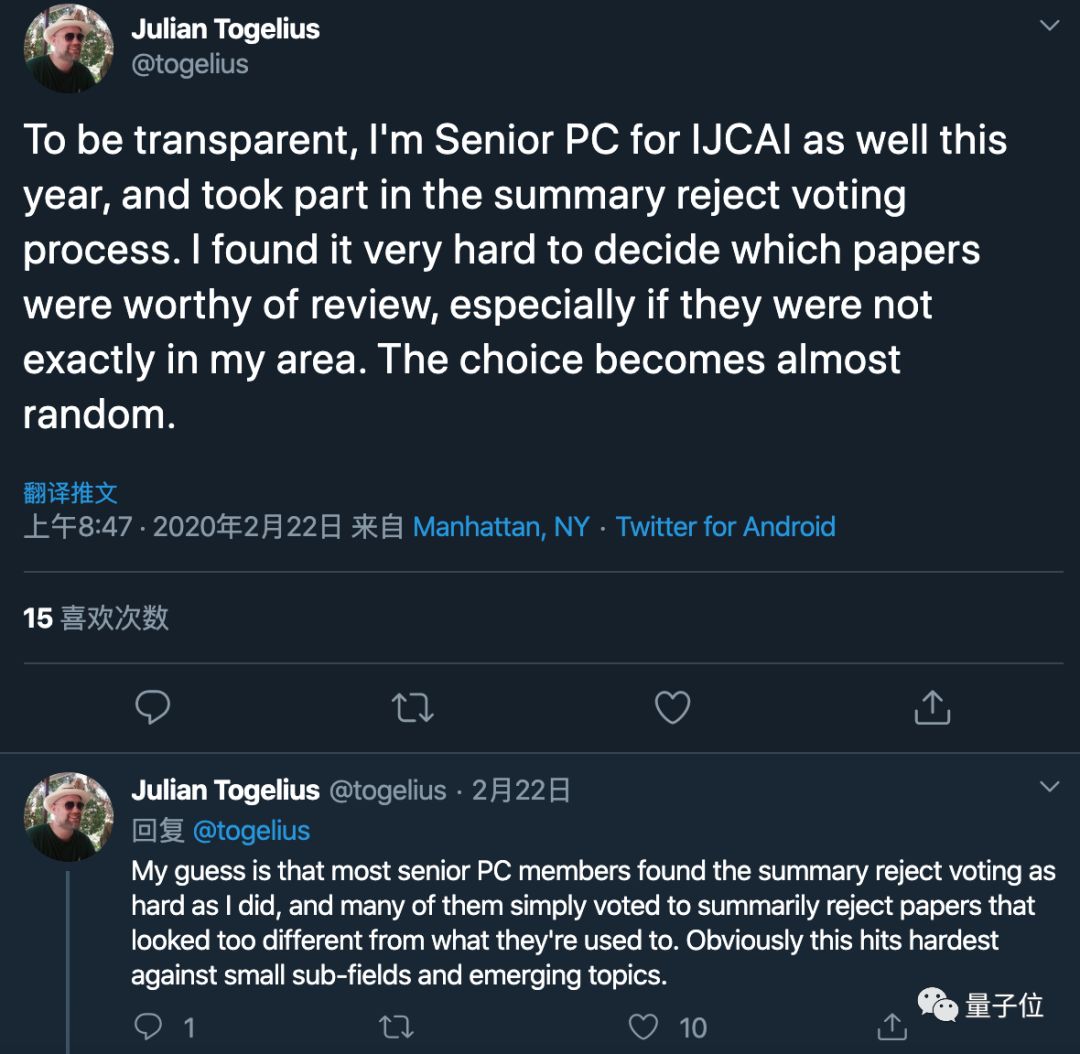This screenshot has height=1054, width=1080.
Task: Open Julian Togelius's large profile avatar
Action: [68, 47]
